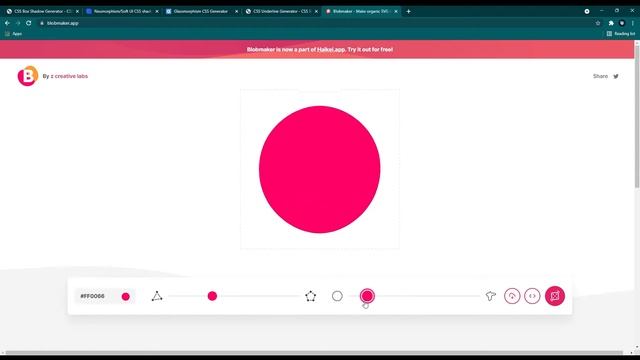The width and height of the screenshot is (640, 360).
Task: Click the Blobmaker B logo
Action: [28, 76]
